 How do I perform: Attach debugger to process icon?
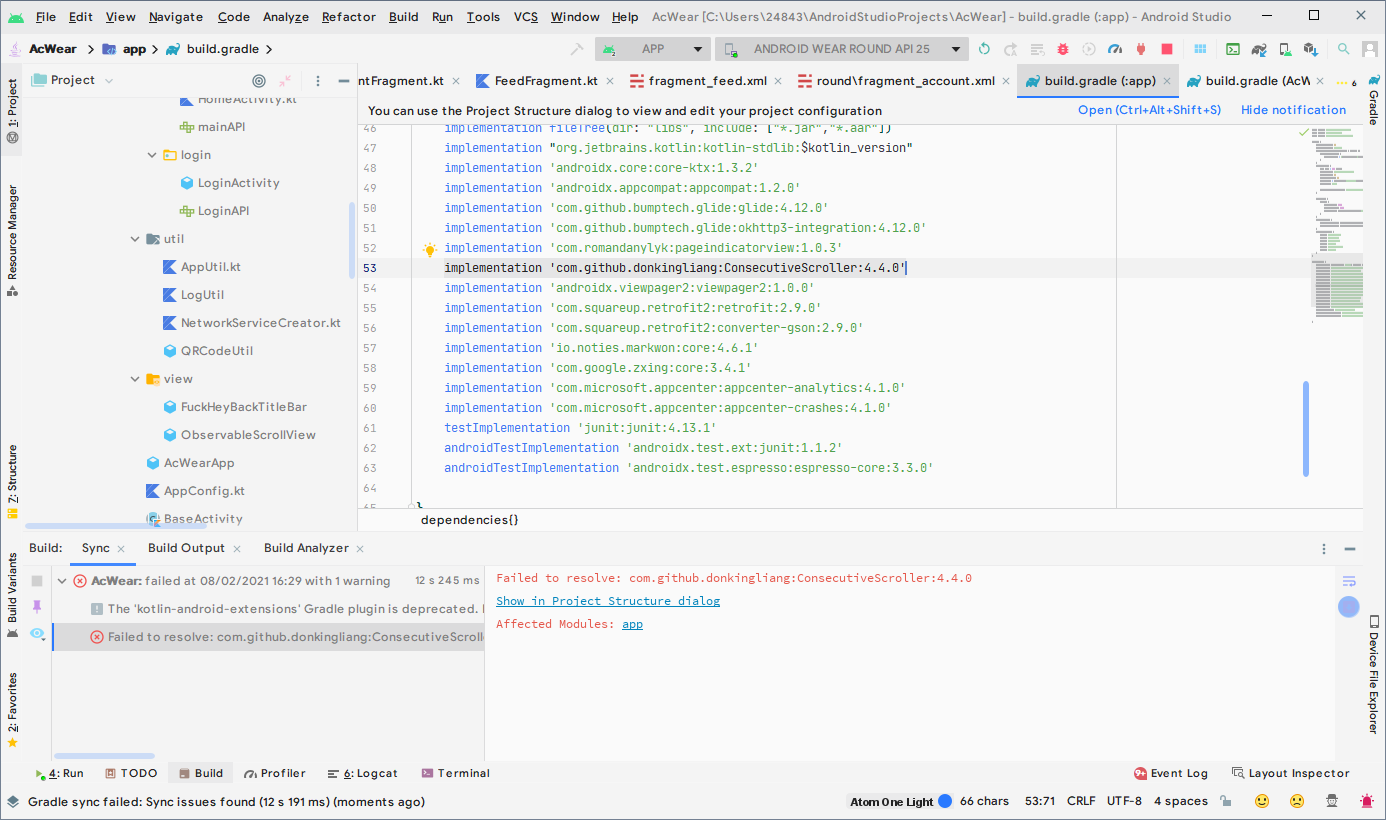1140,48
